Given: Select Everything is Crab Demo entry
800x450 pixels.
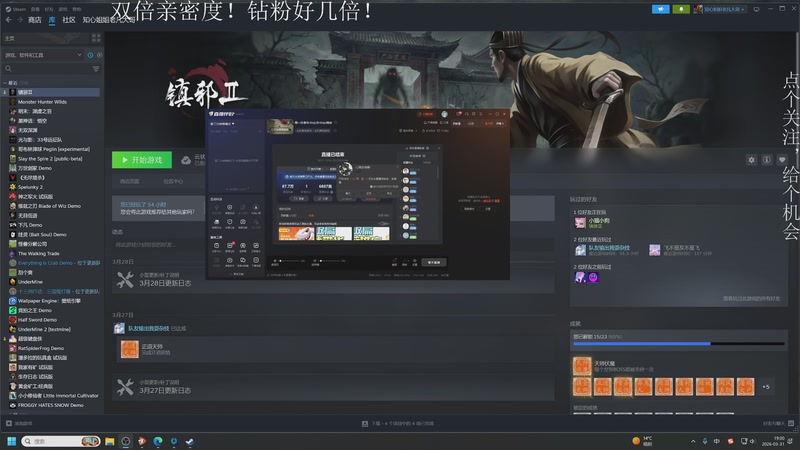Looking at the screenshot, I should pyautogui.click(x=59, y=263).
